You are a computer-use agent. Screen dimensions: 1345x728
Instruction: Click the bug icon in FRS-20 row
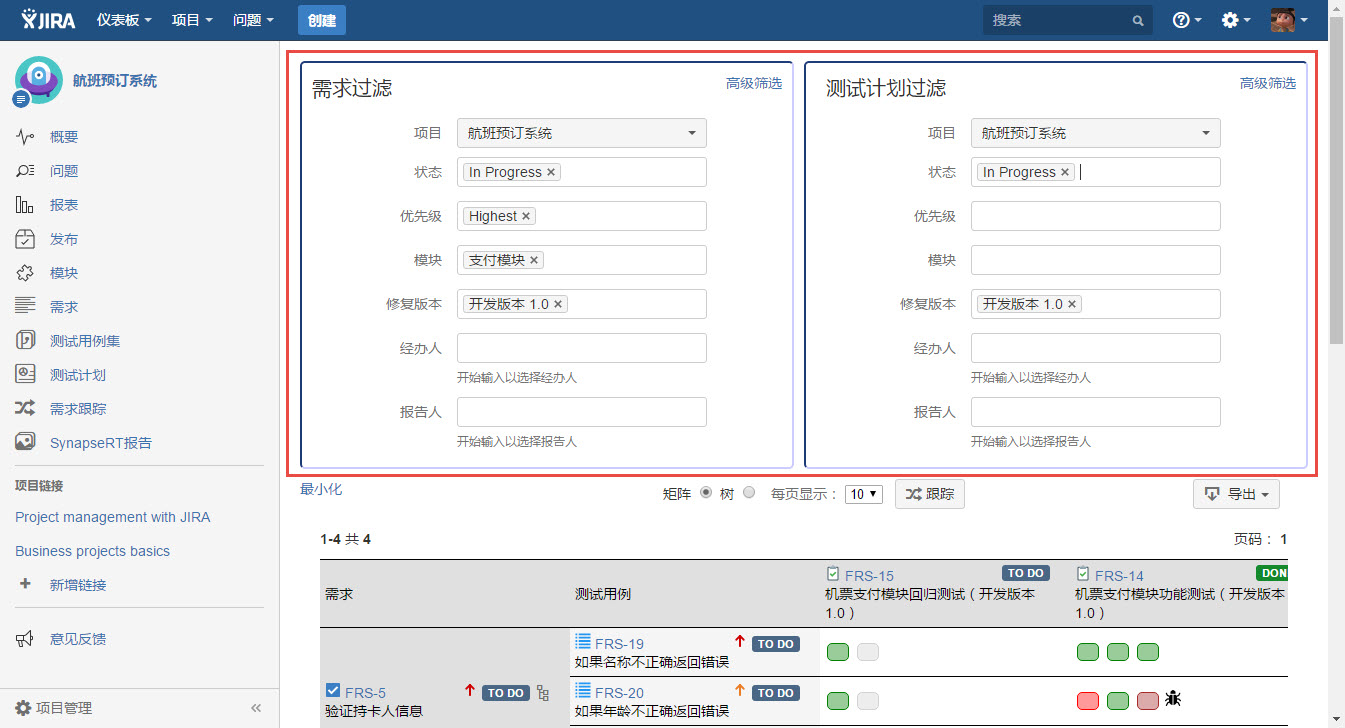1173,699
